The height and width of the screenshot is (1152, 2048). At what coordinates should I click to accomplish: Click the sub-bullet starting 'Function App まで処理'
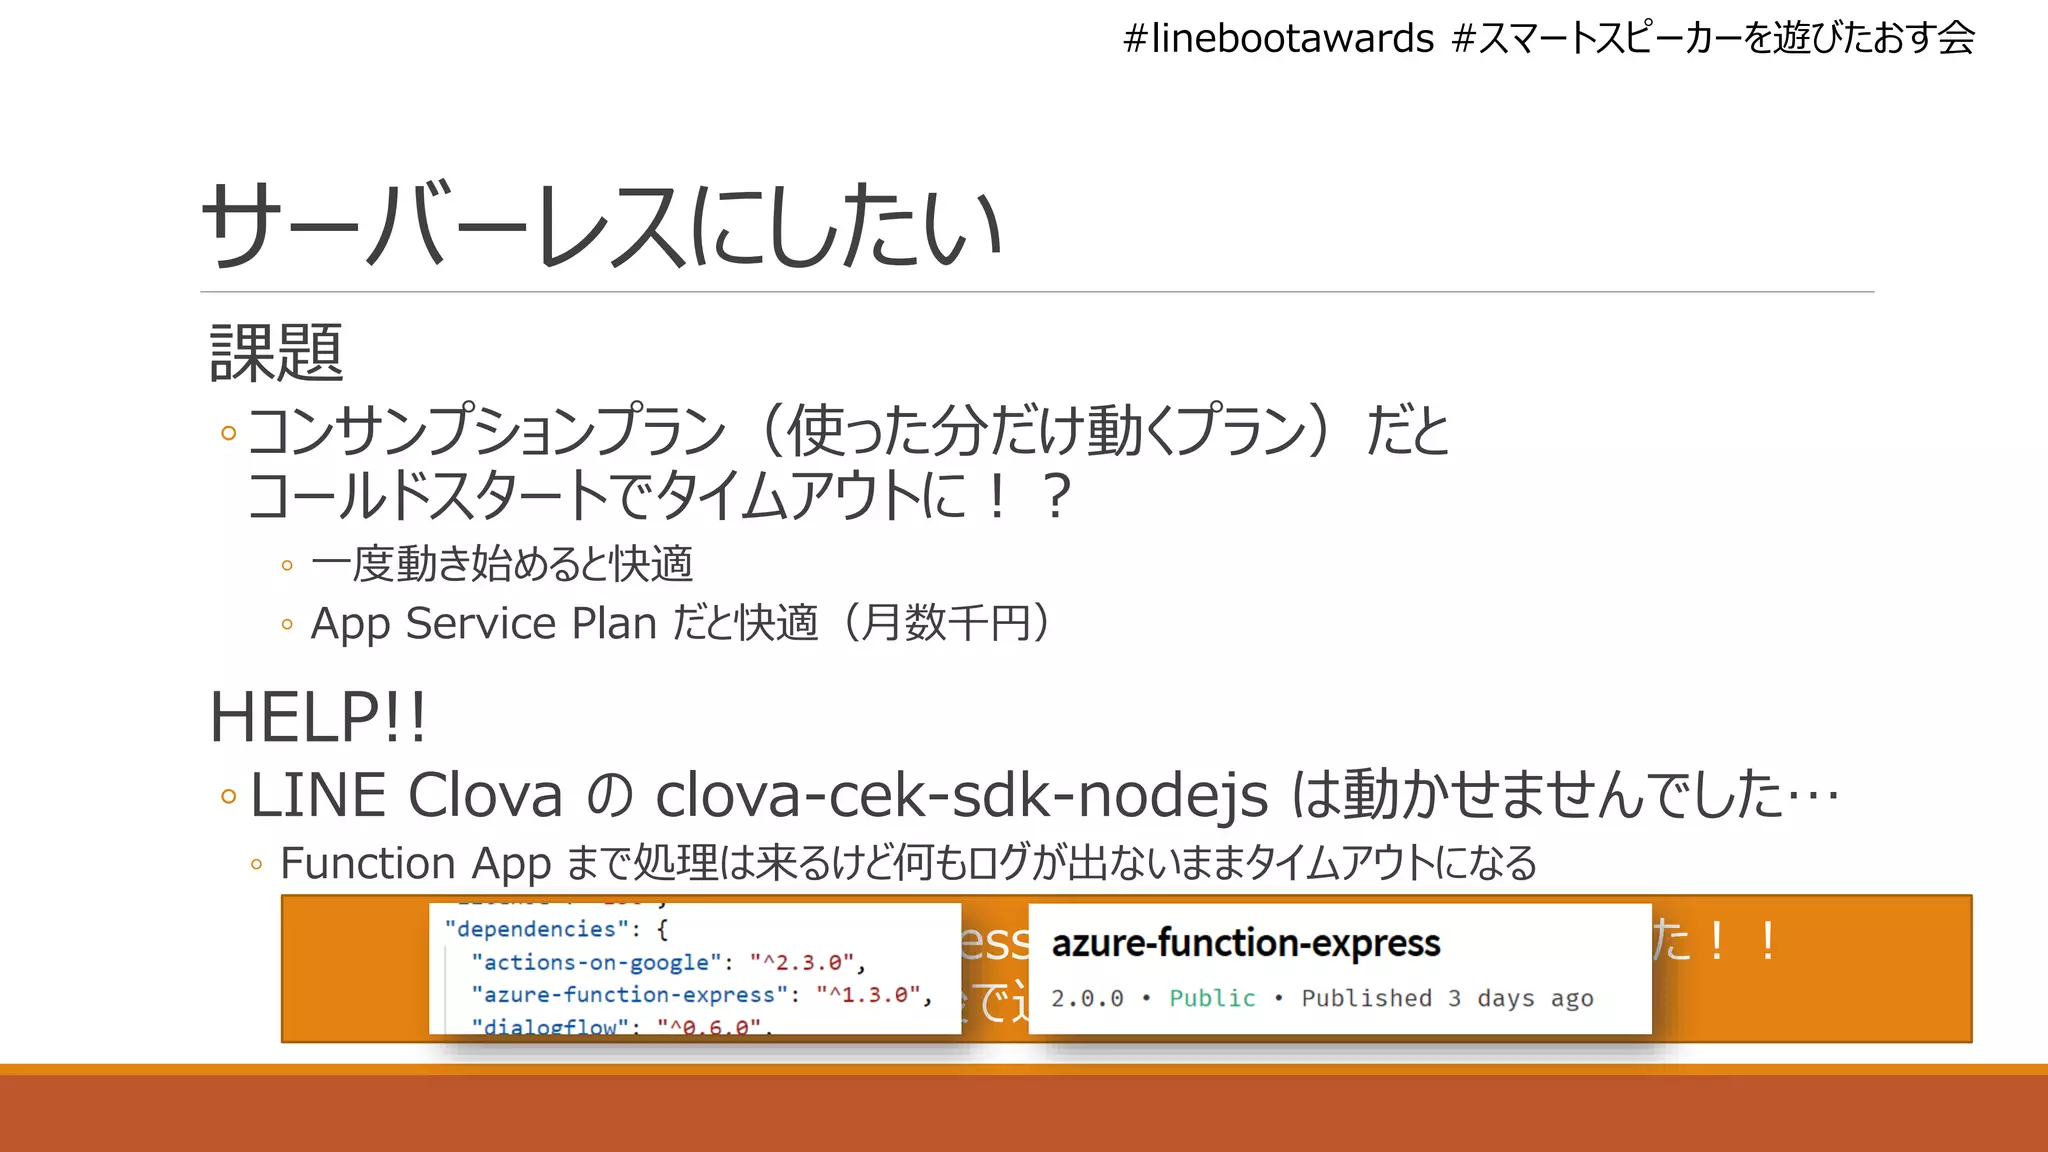click(x=908, y=863)
